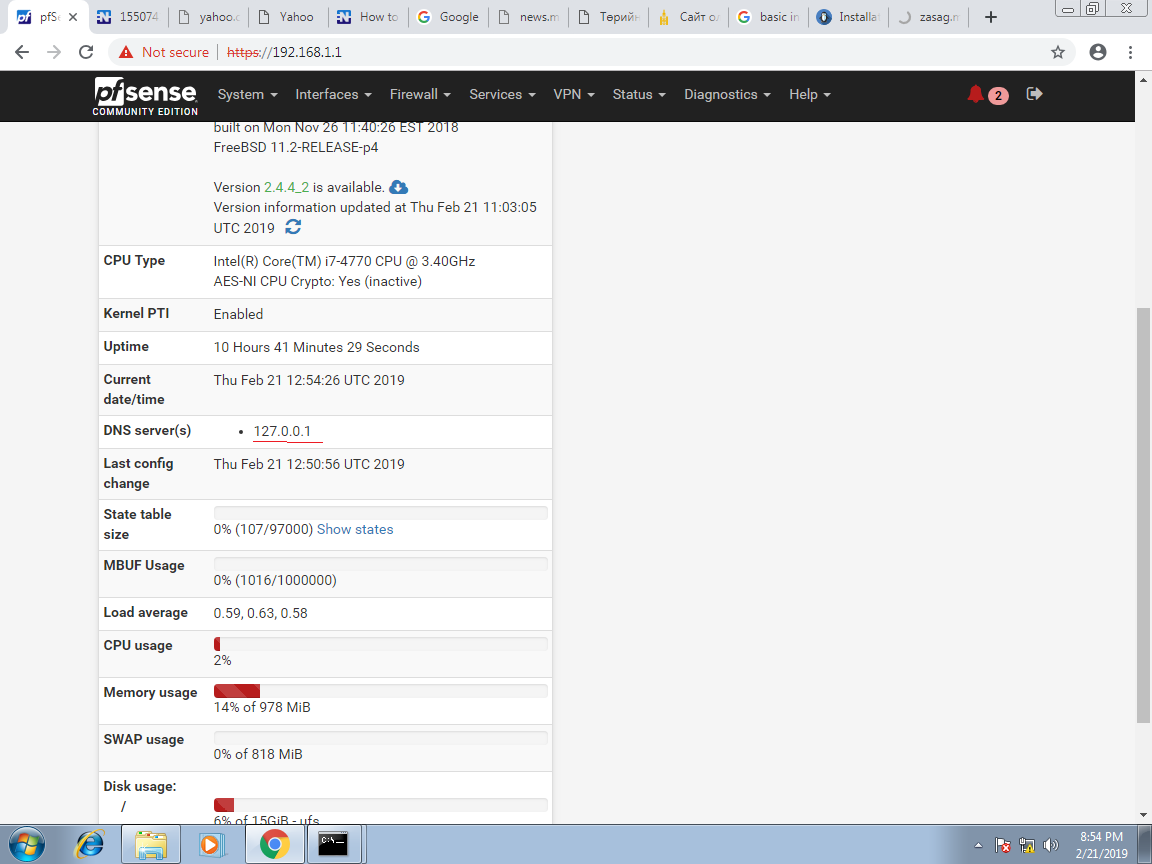Viewport: 1152px width, 864px height.
Task: Switch to the yahoo.c browser tab
Action: coord(208,17)
